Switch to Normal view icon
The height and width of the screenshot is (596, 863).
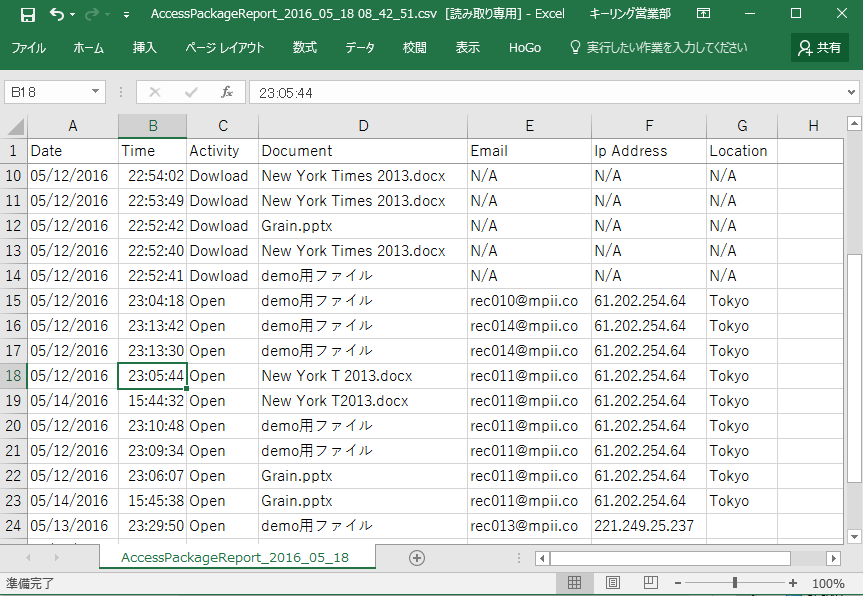(x=575, y=583)
